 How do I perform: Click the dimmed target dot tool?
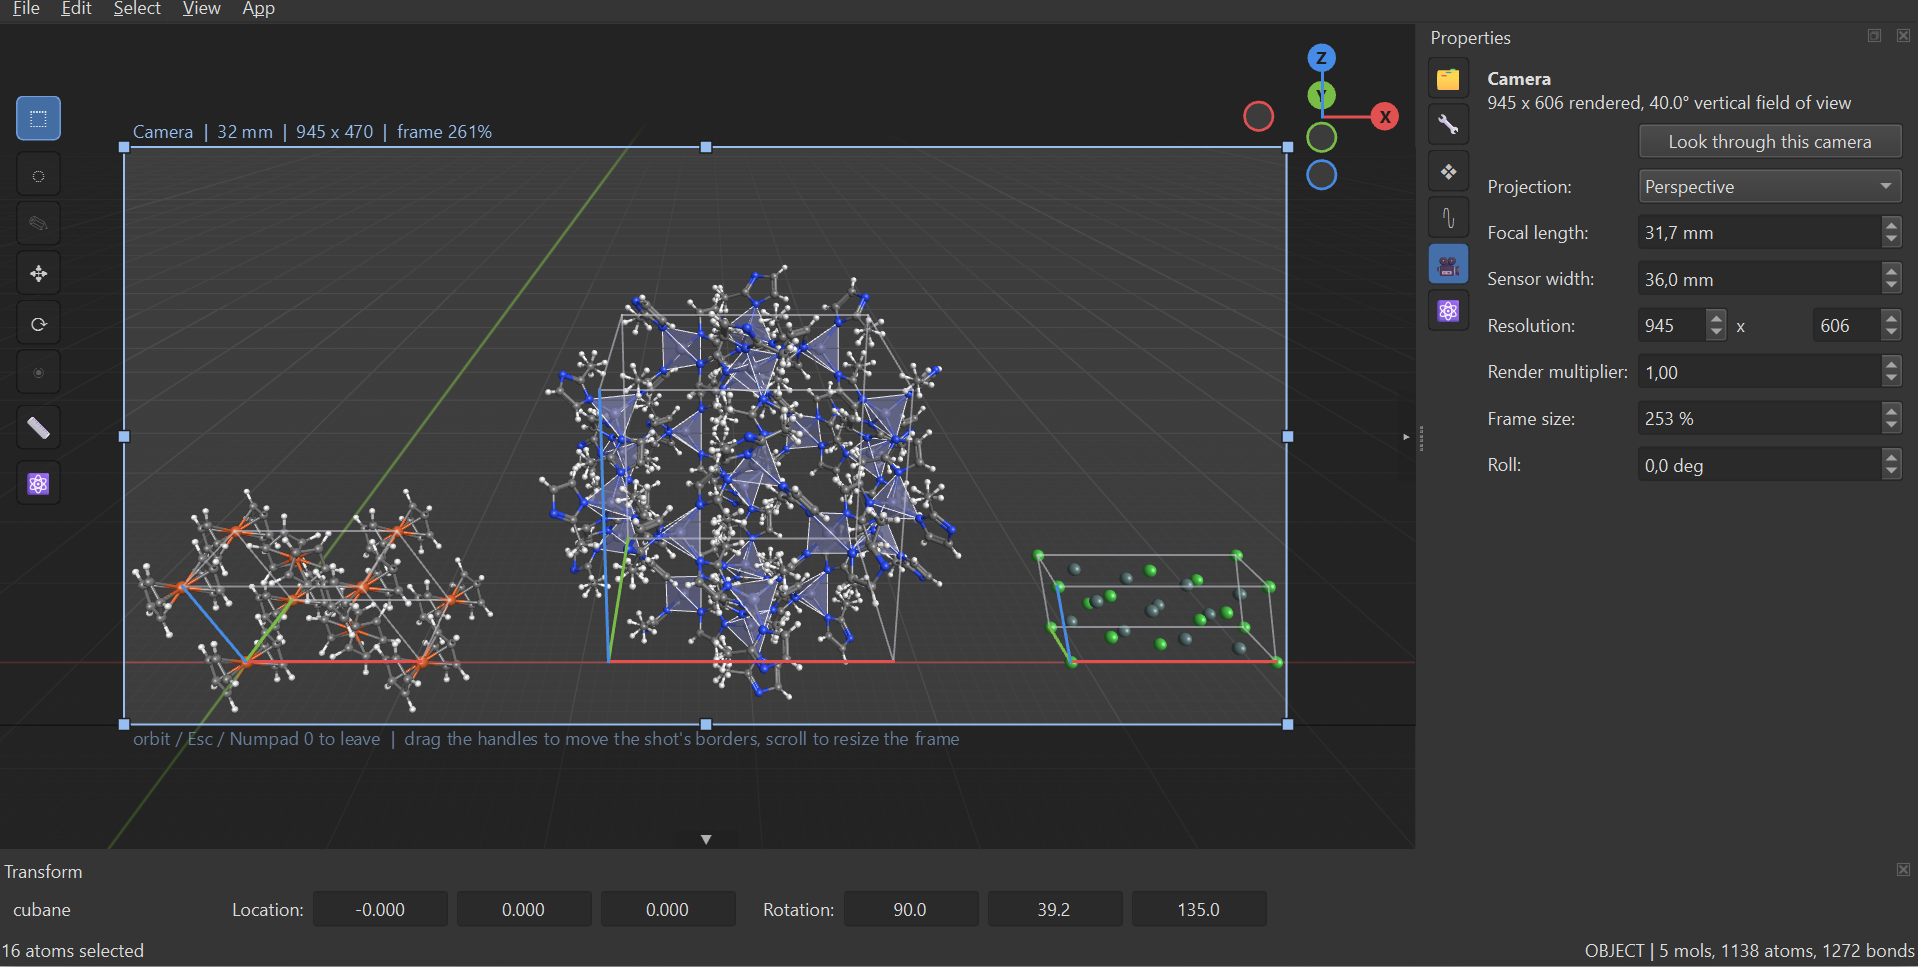click(x=38, y=372)
